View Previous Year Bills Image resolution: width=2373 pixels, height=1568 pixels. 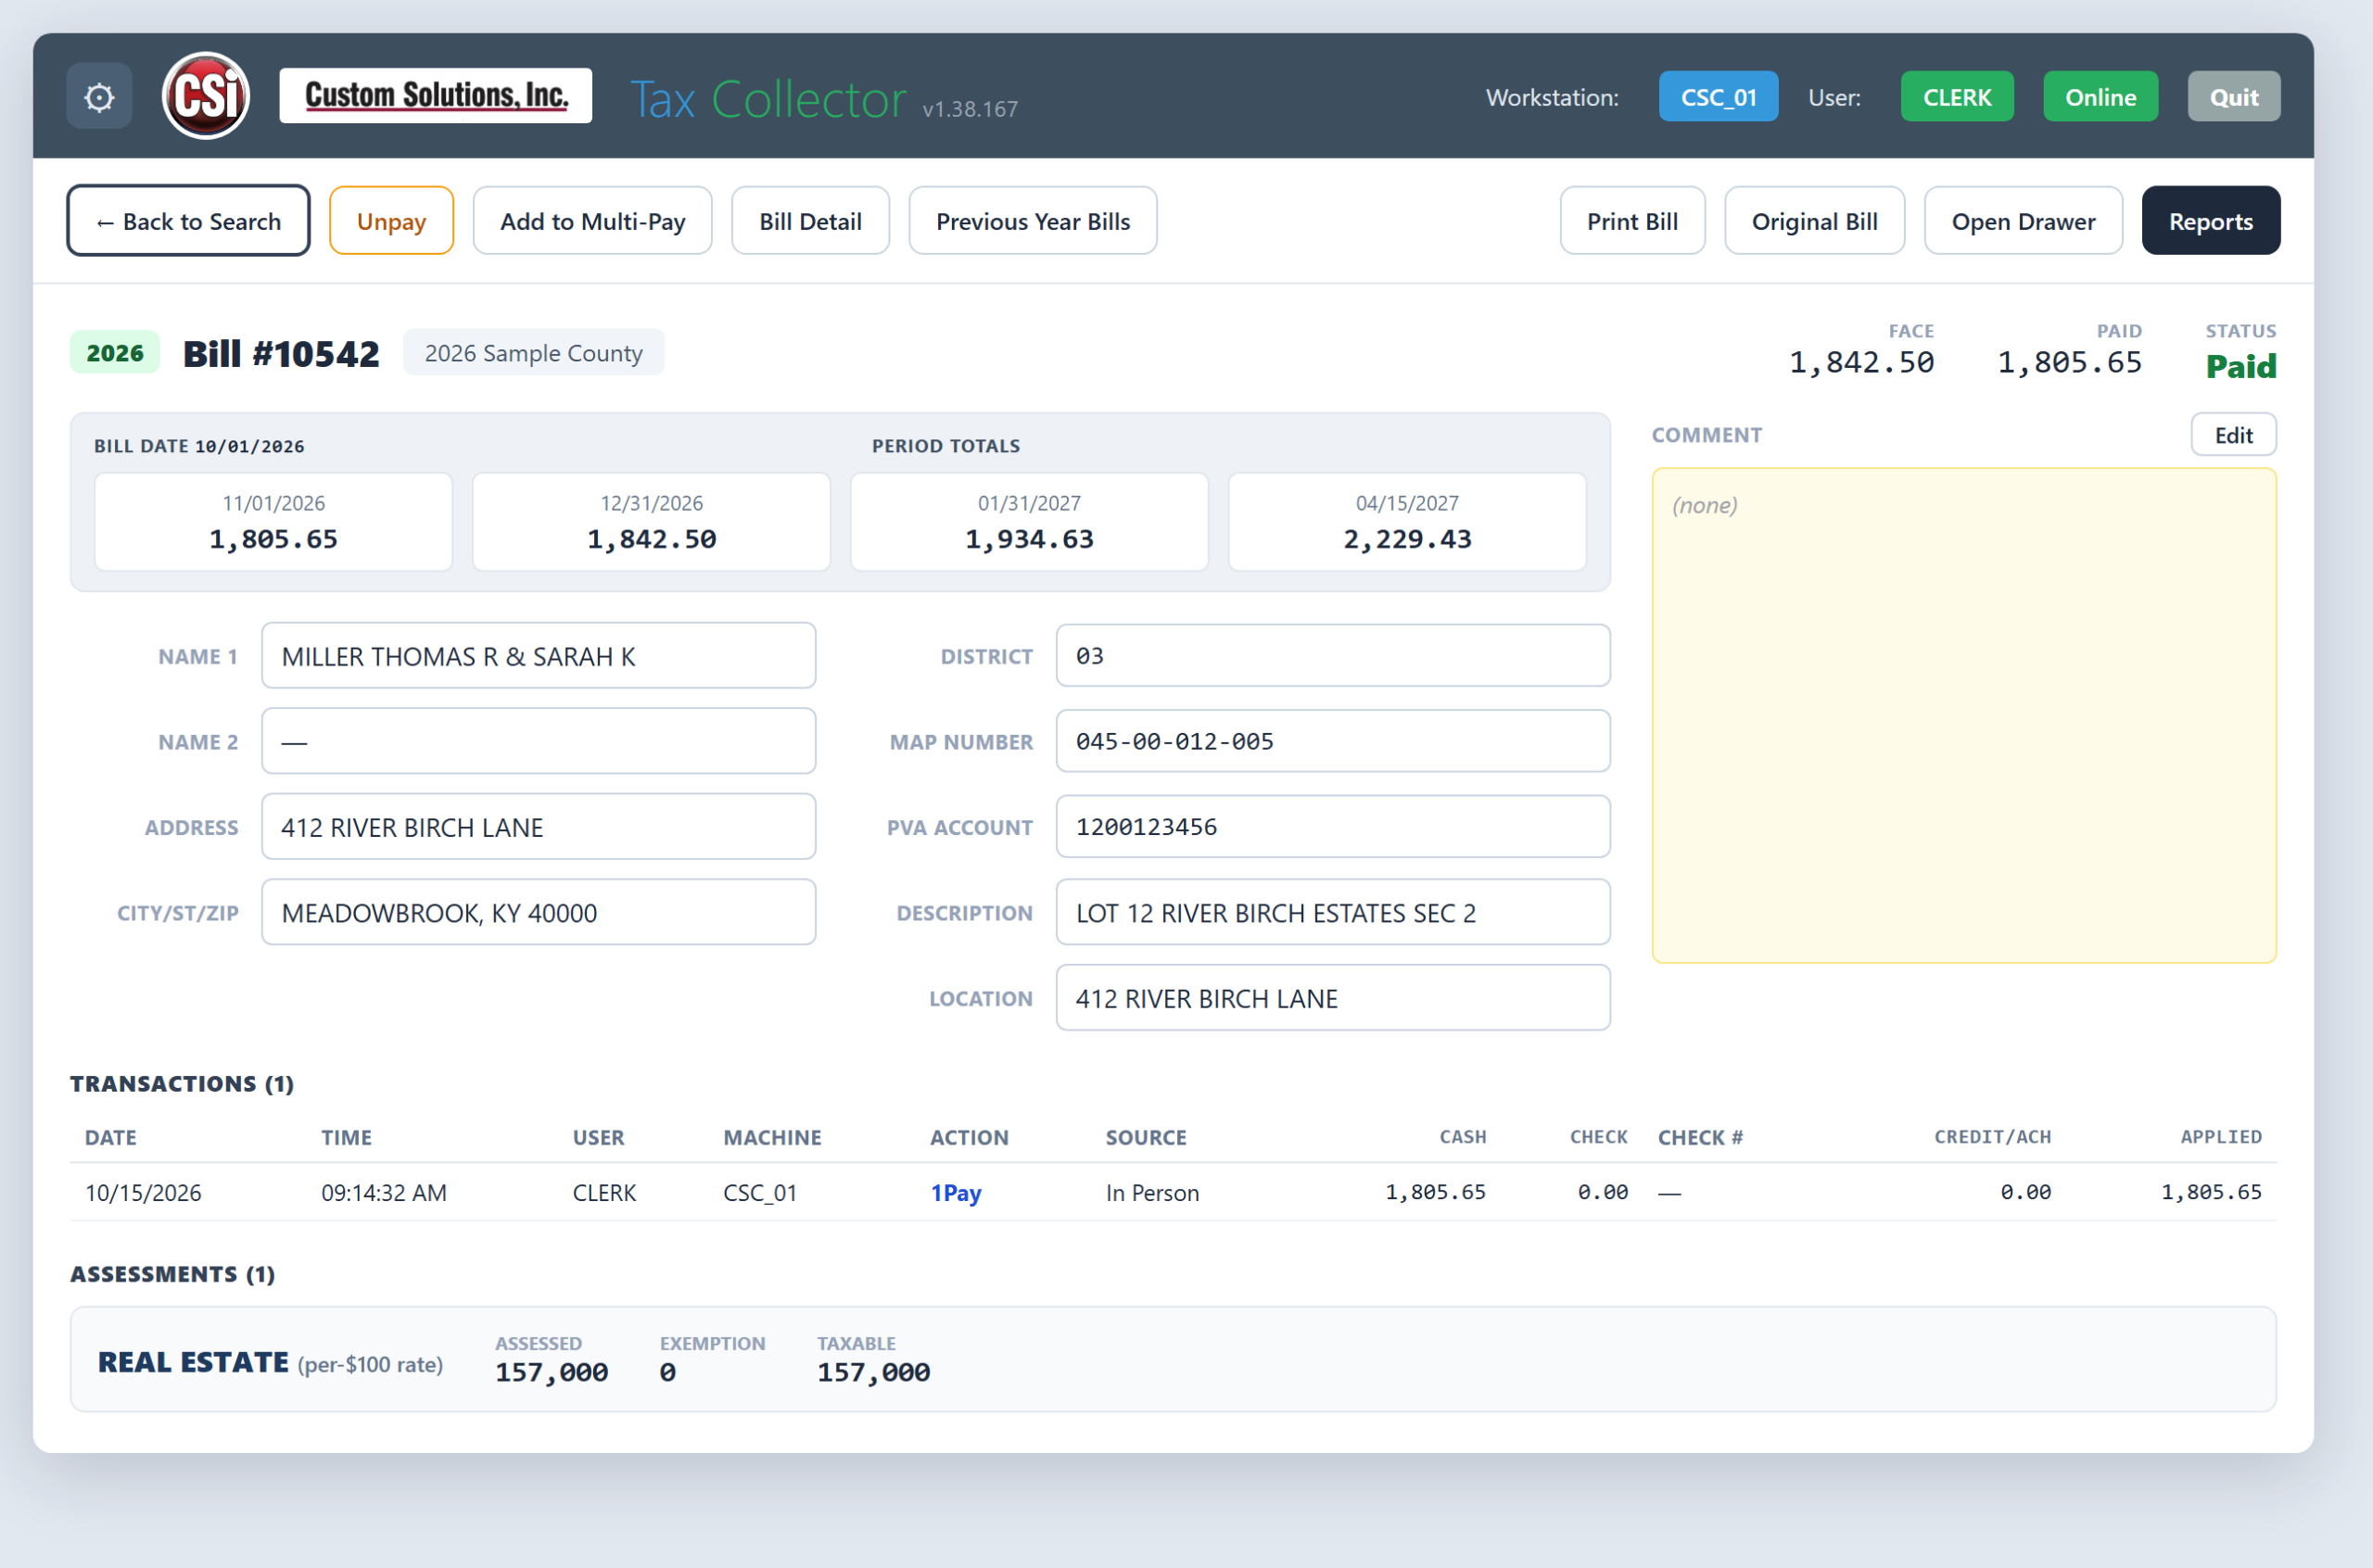pyautogui.click(x=1033, y=221)
